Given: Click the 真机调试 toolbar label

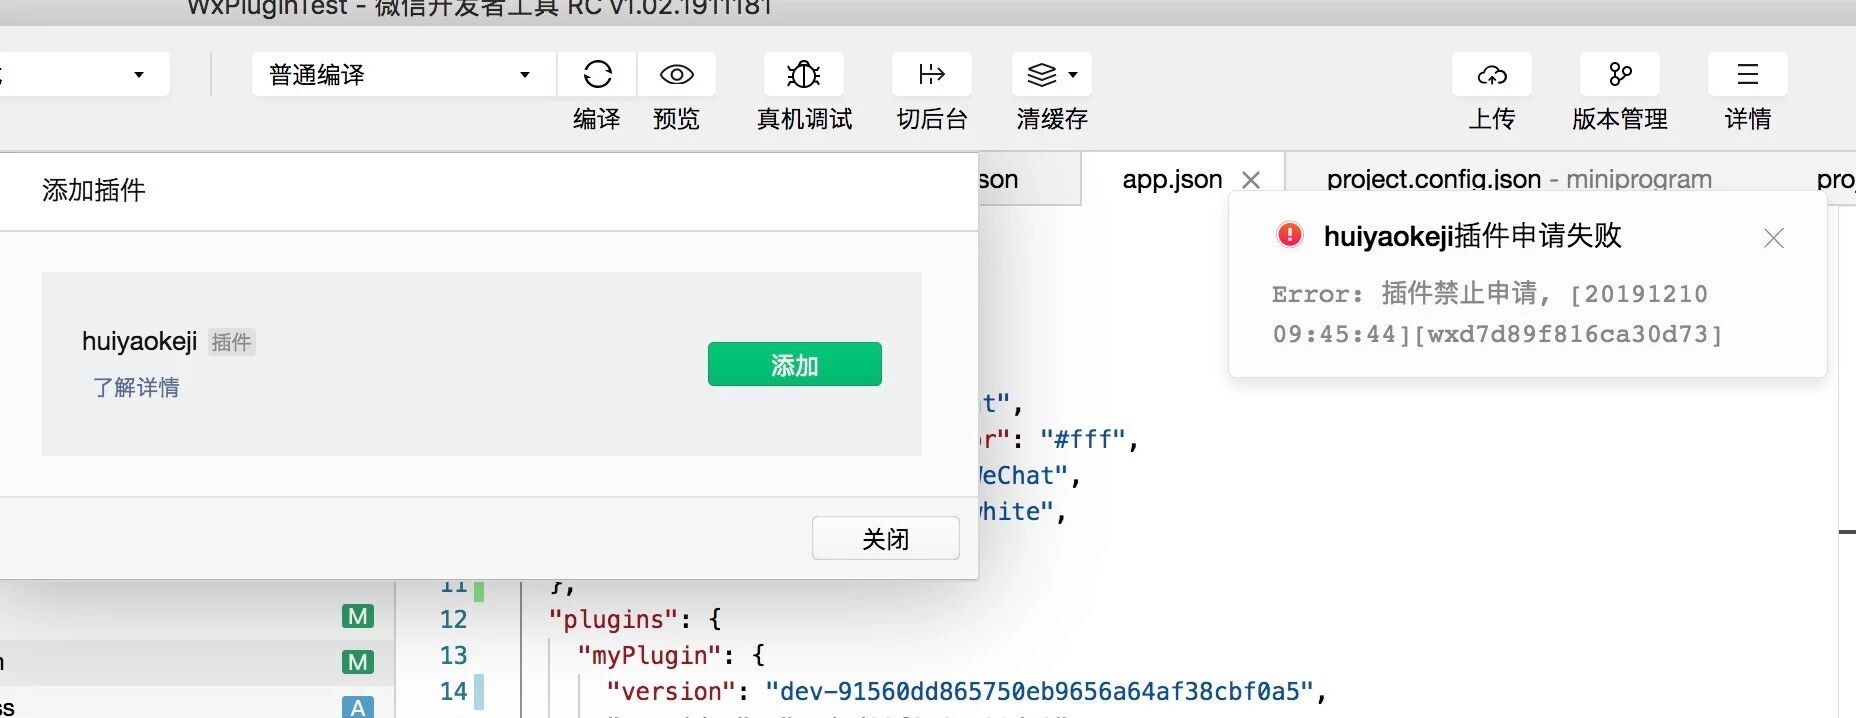Looking at the screenshot, I should [x=805, y=119].
